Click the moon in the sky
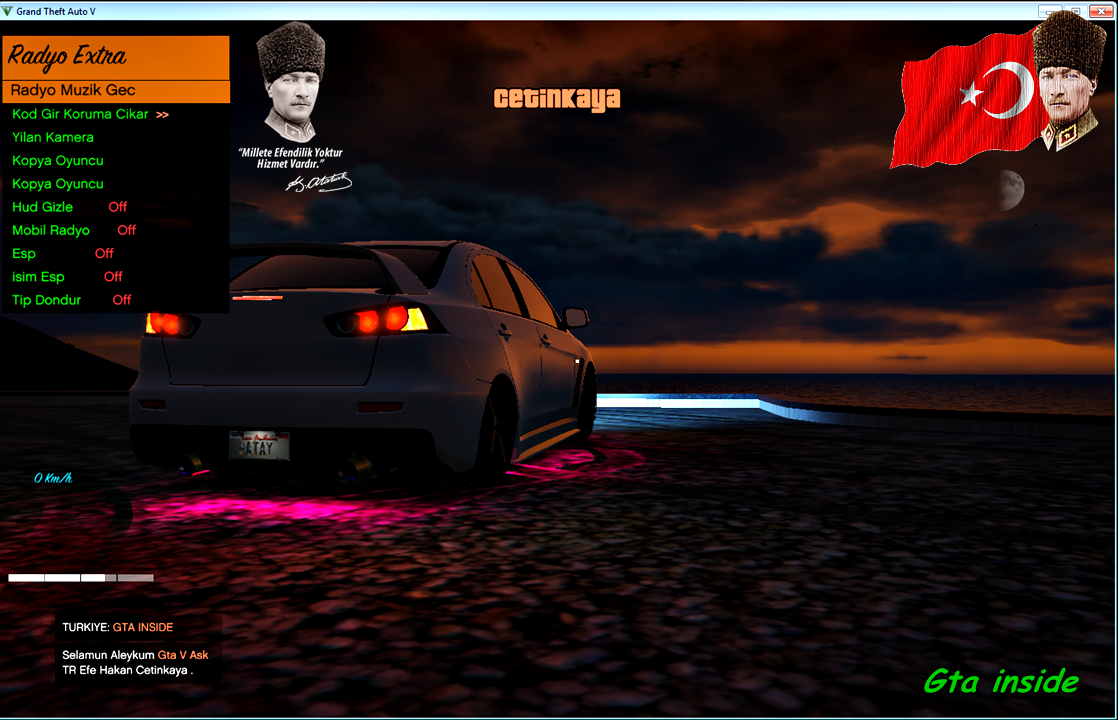This screenshot has width=1118, height=720. click(1011, 190)
